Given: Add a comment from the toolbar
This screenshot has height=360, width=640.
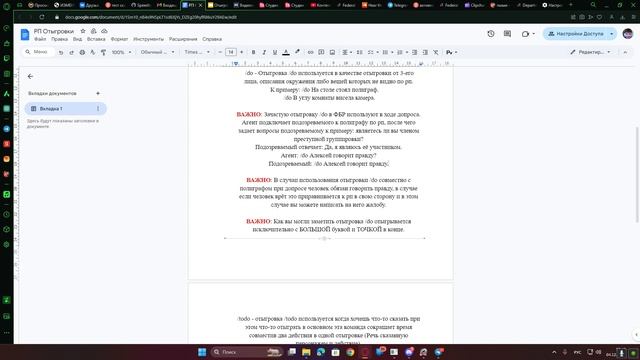Looking at the screenshot, I should coord(321,52).
